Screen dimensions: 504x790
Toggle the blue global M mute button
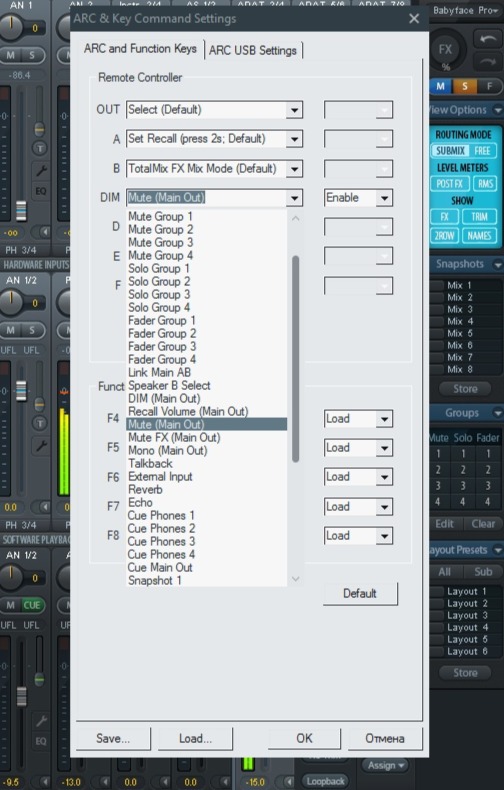click(x=440, y=86)
